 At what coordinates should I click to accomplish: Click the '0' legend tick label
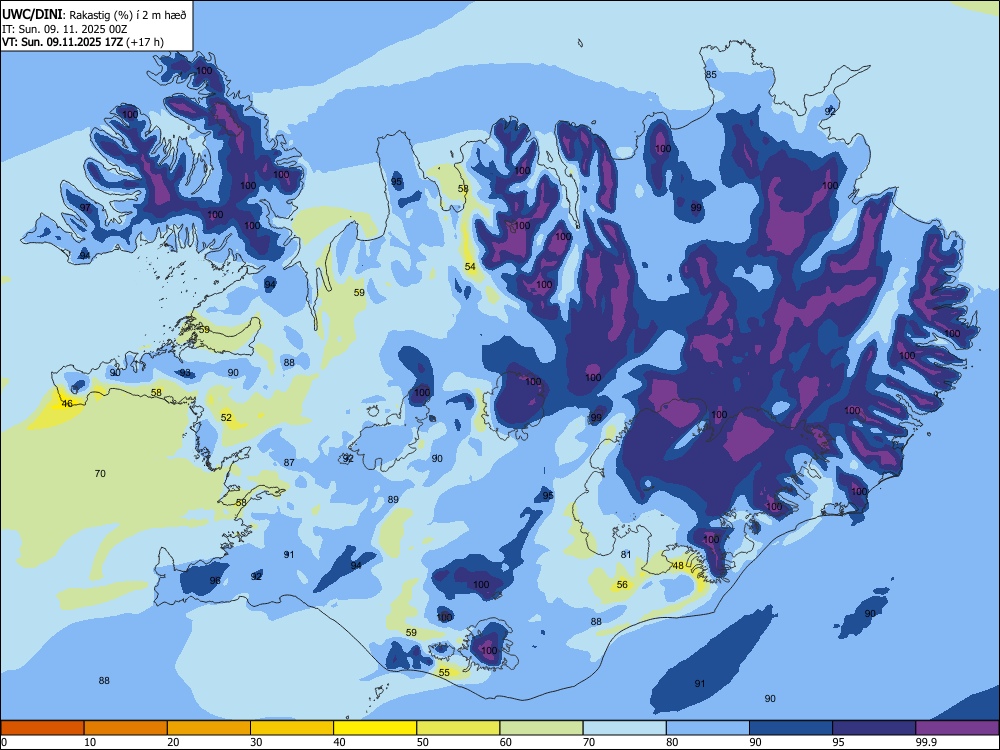(x=4, y=742)
